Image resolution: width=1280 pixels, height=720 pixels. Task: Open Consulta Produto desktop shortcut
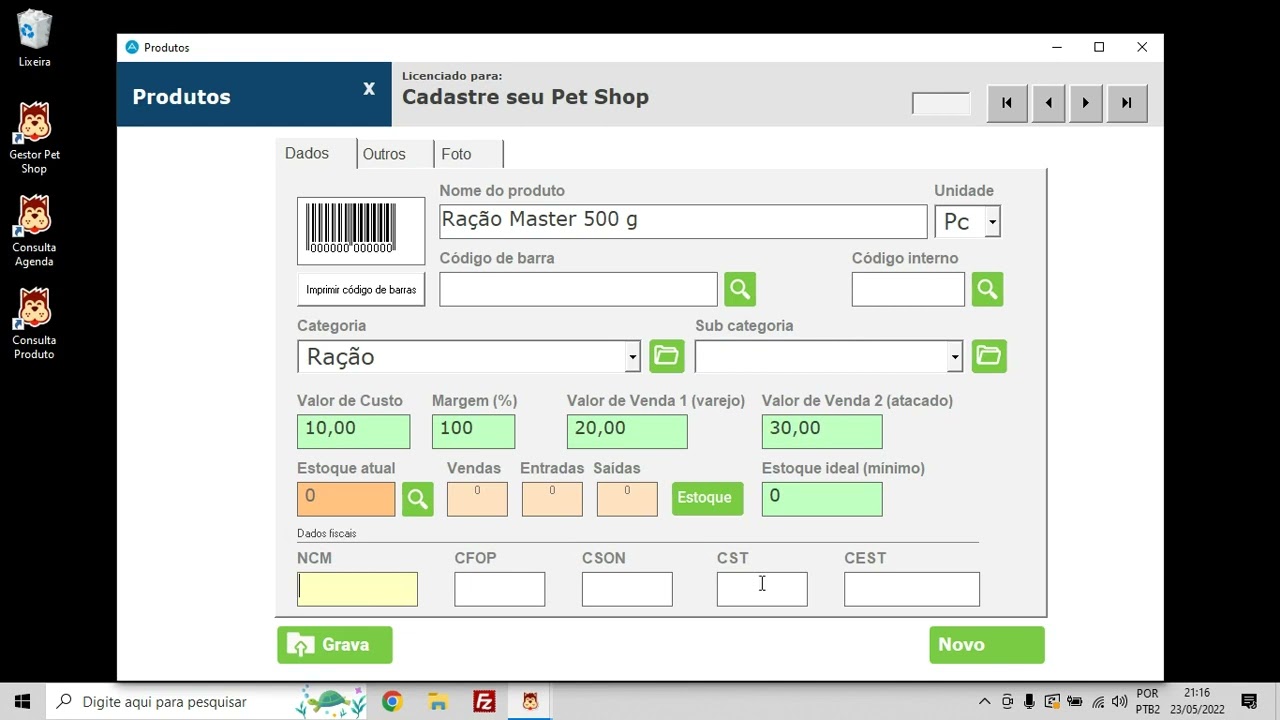[x=34, y=324]
